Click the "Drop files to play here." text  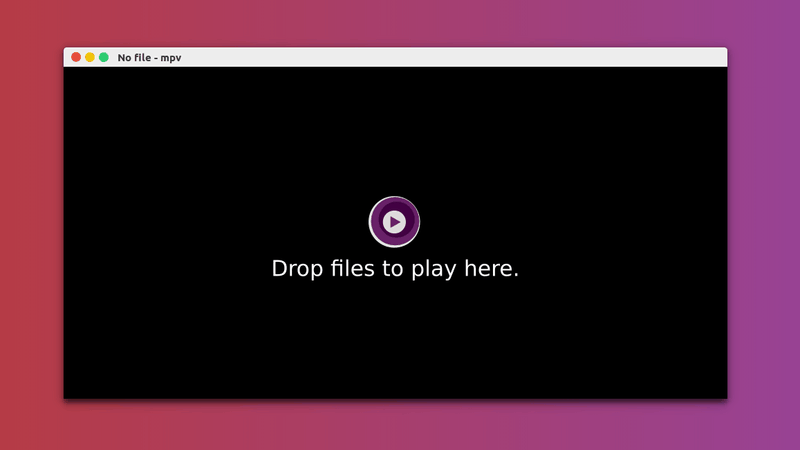(395, 269)
